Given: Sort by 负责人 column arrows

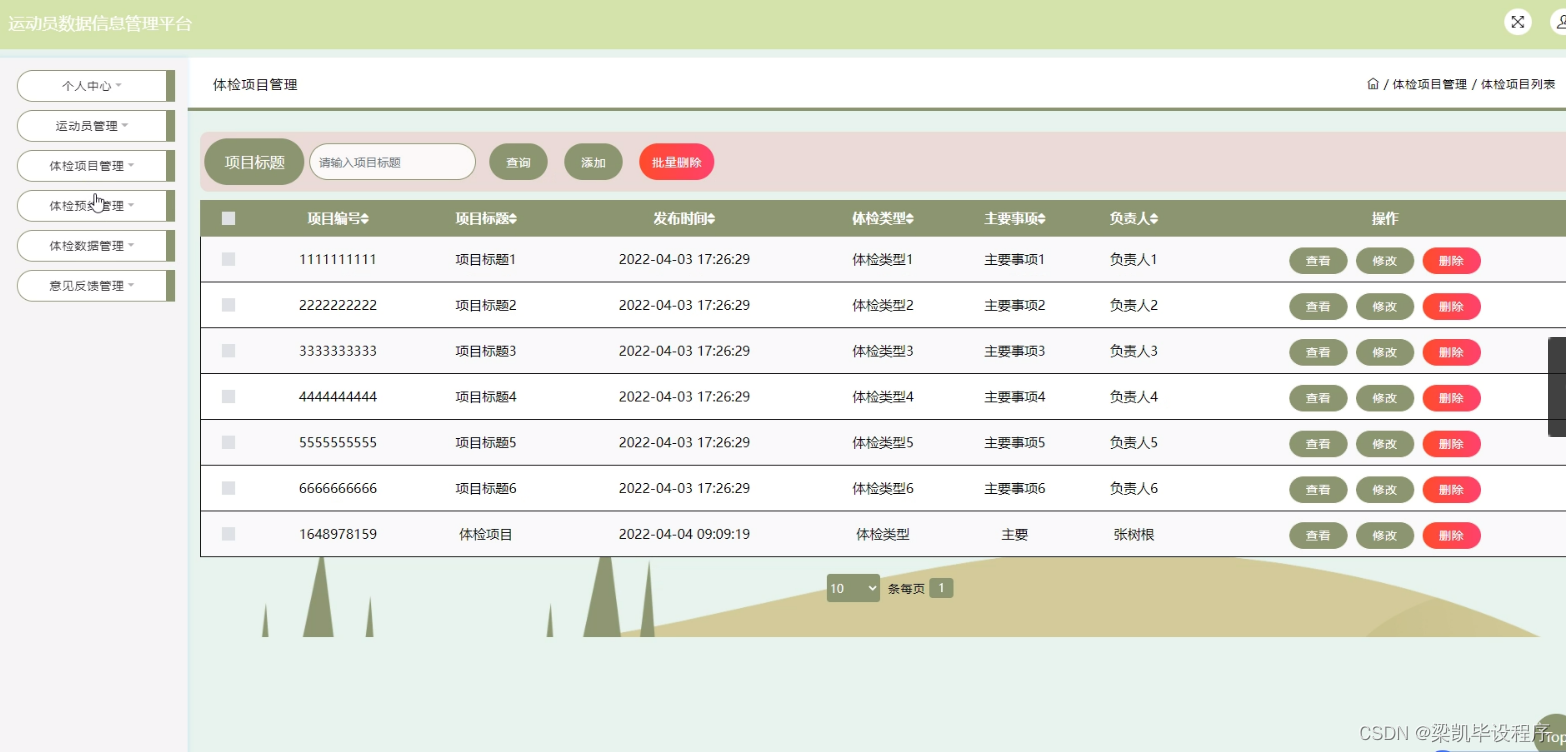Looking at the screenshot, I should pos(1154,219).
